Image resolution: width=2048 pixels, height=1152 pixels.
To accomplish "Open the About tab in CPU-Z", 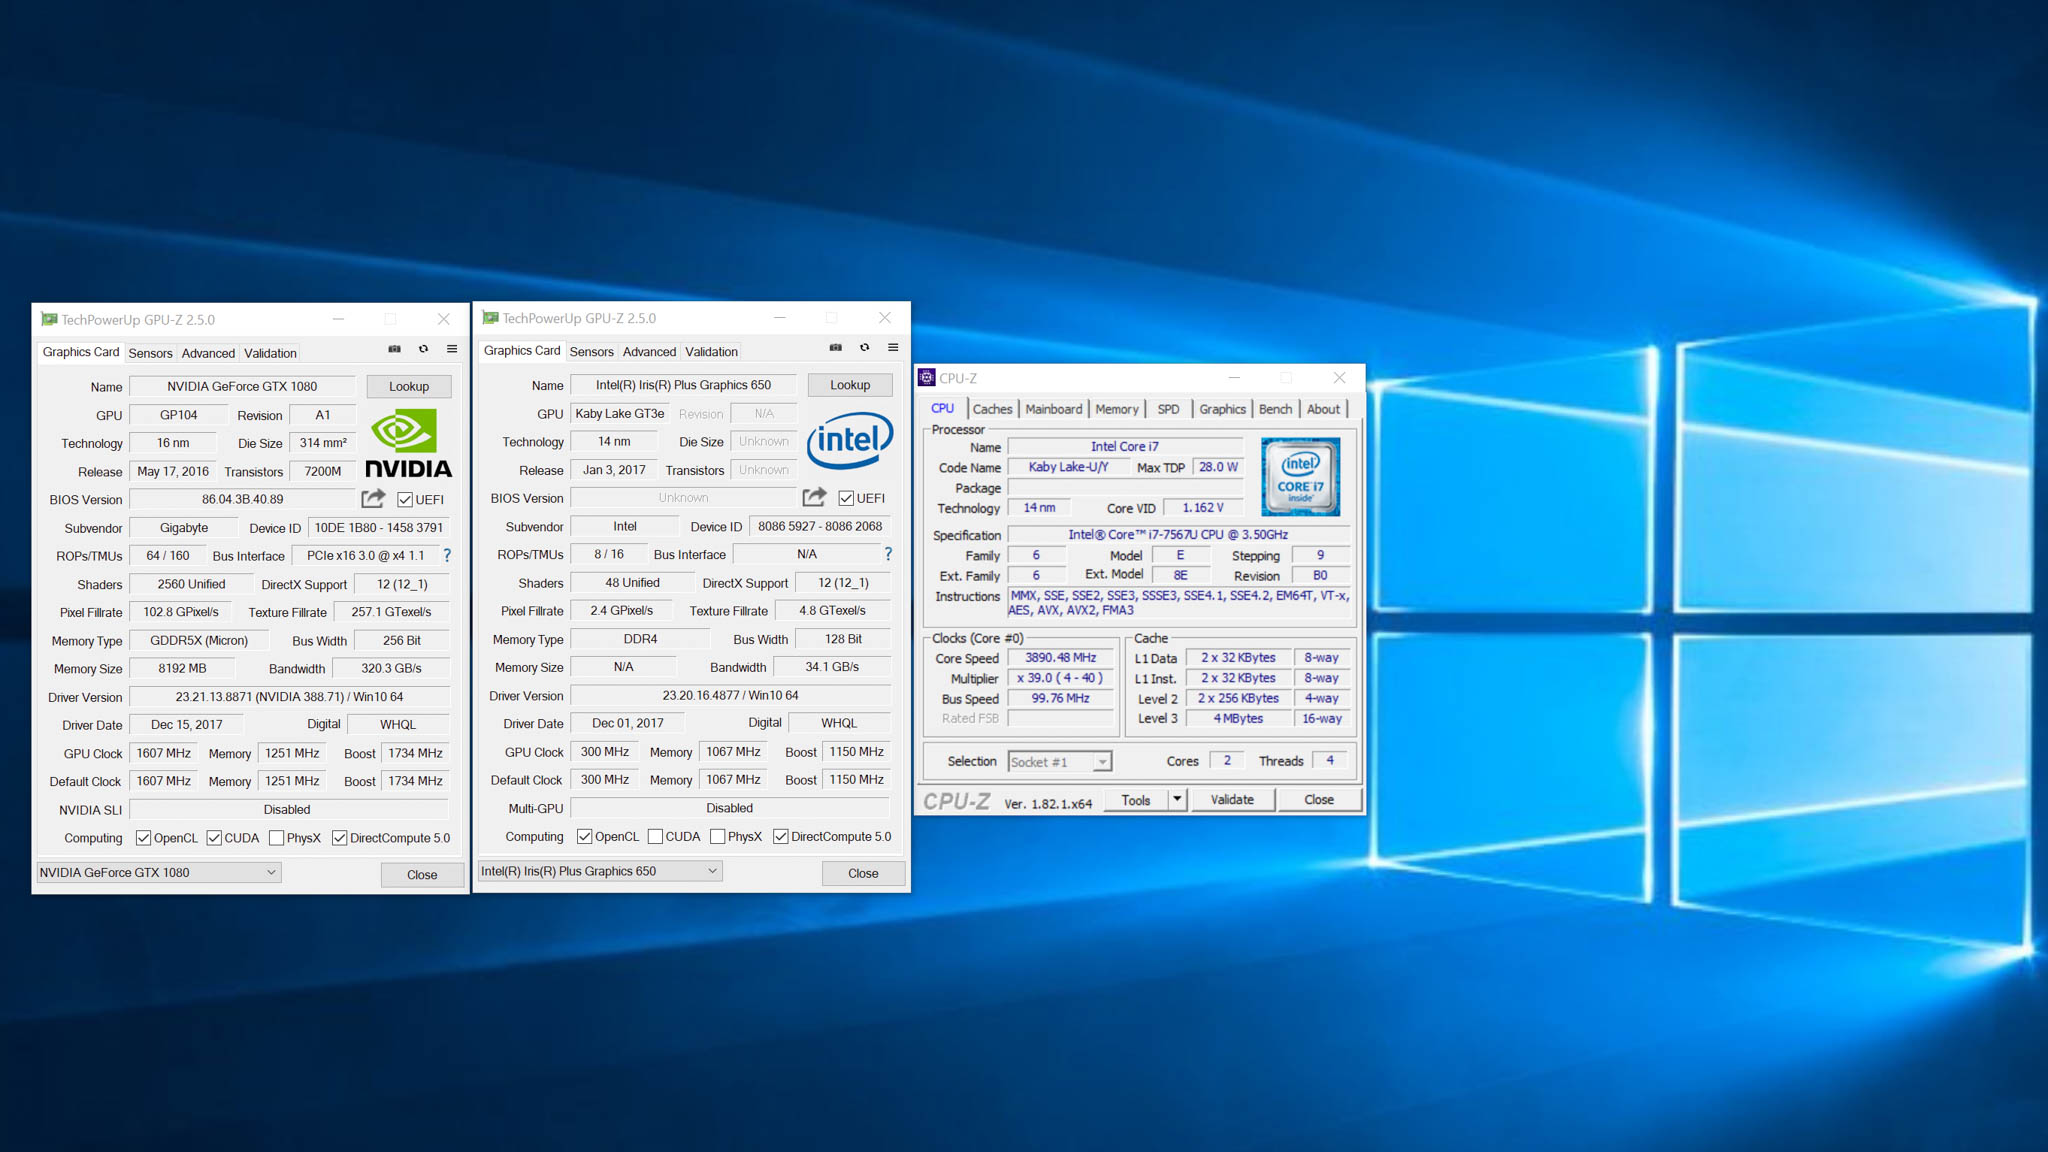I will coord(1323,409).
